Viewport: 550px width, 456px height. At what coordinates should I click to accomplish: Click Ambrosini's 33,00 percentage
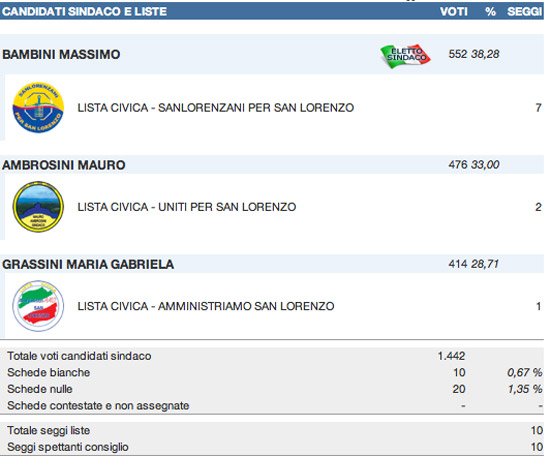click(x=485, y=165)
